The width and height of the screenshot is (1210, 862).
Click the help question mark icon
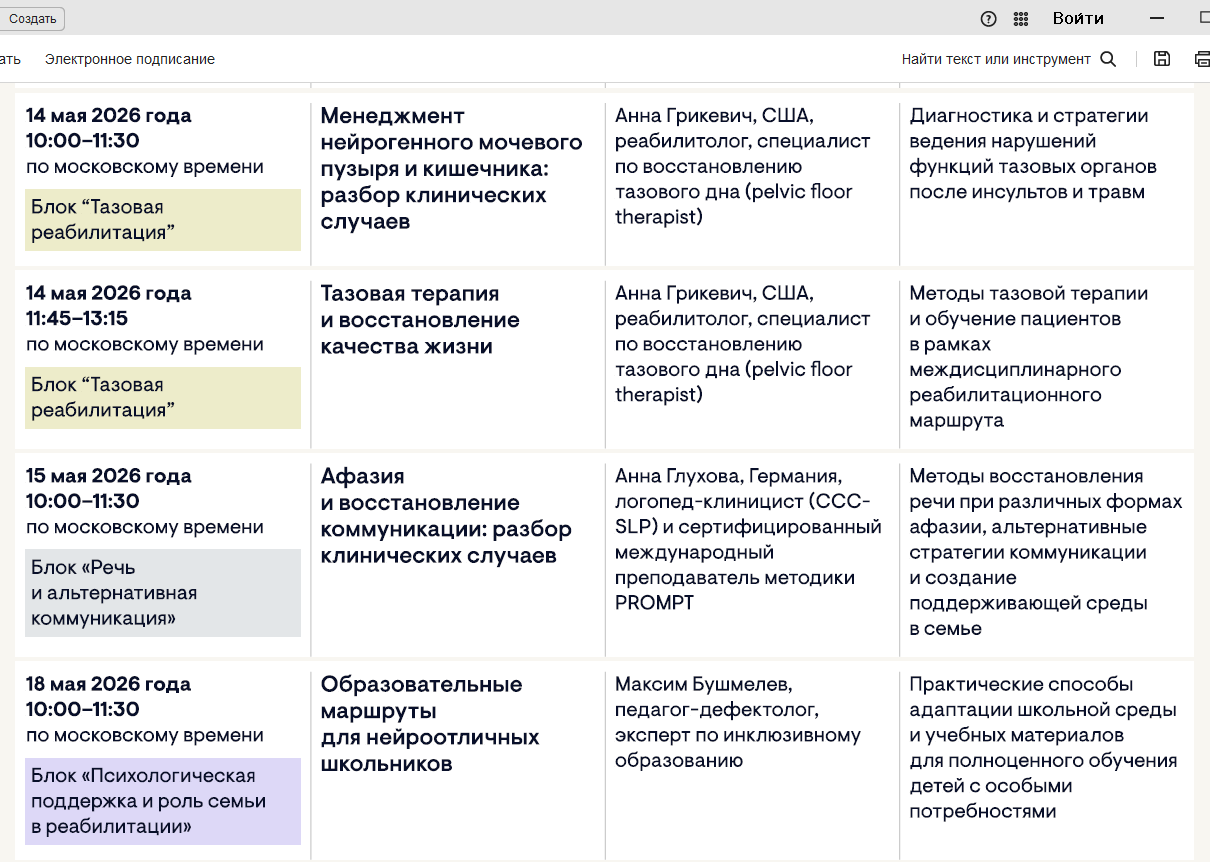(x=988, y=18)
